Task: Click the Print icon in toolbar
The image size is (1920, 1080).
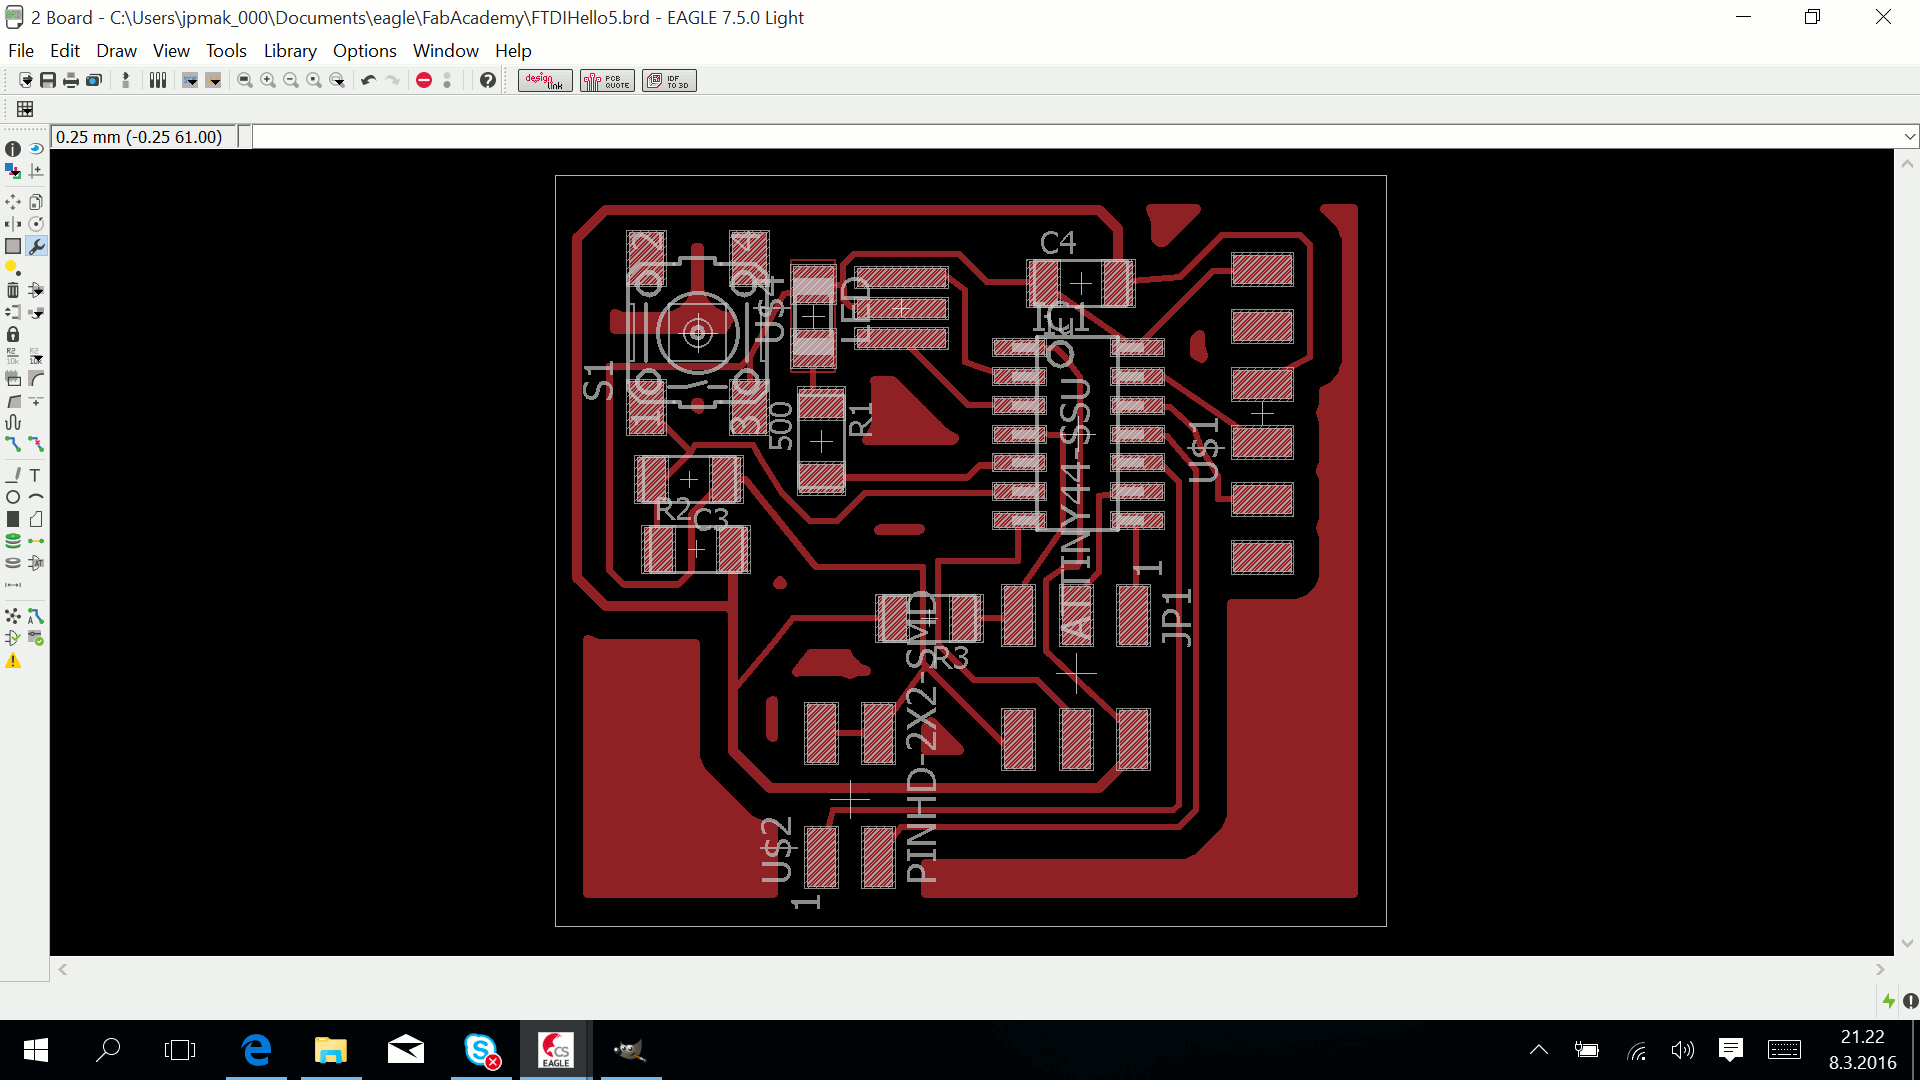Action: (71, 80)
